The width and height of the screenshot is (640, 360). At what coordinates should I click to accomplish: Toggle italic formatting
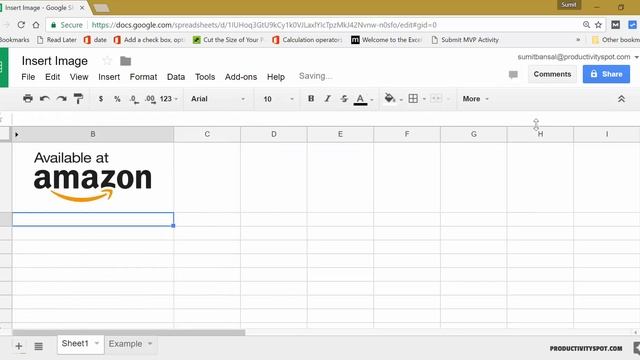pyautogui.click(x=327, y=98)
